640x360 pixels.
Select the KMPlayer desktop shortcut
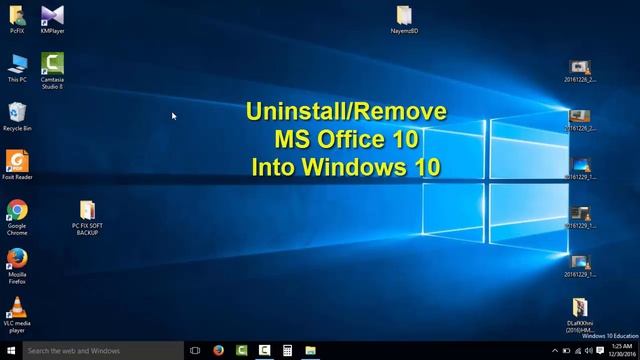pos(52,19)
